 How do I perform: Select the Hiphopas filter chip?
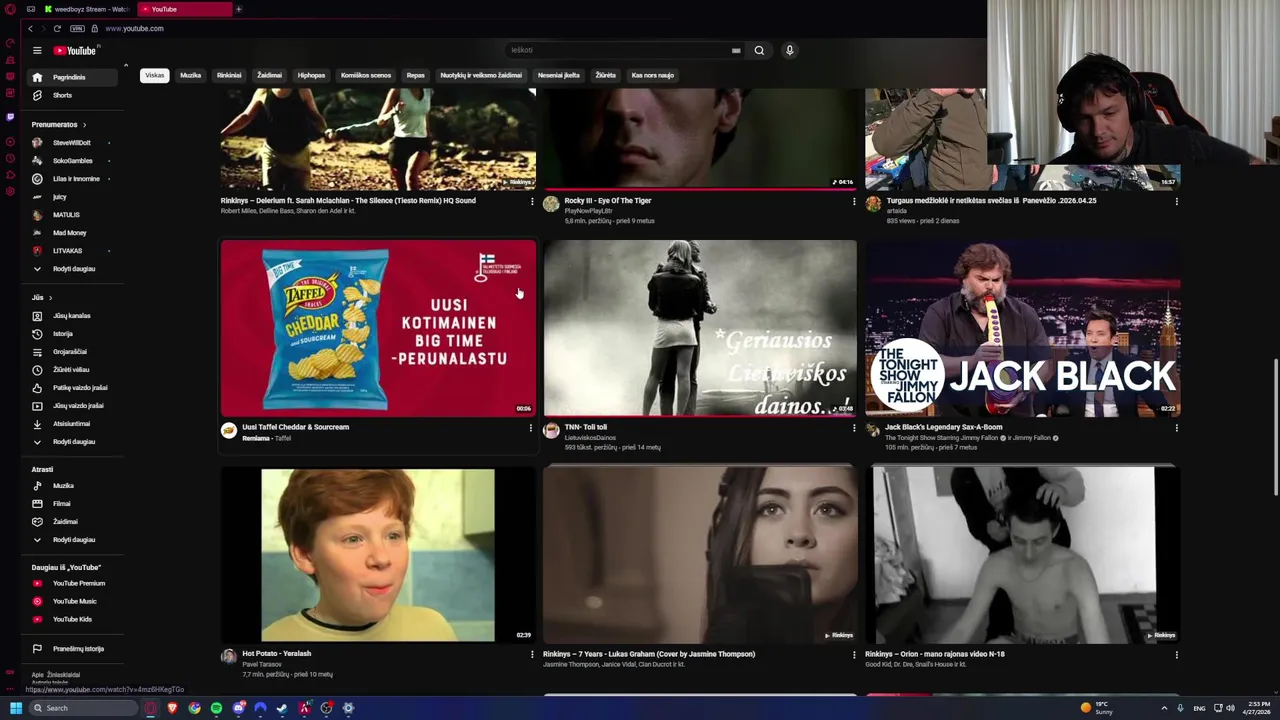pyautogui.click(x=311, y=75)
